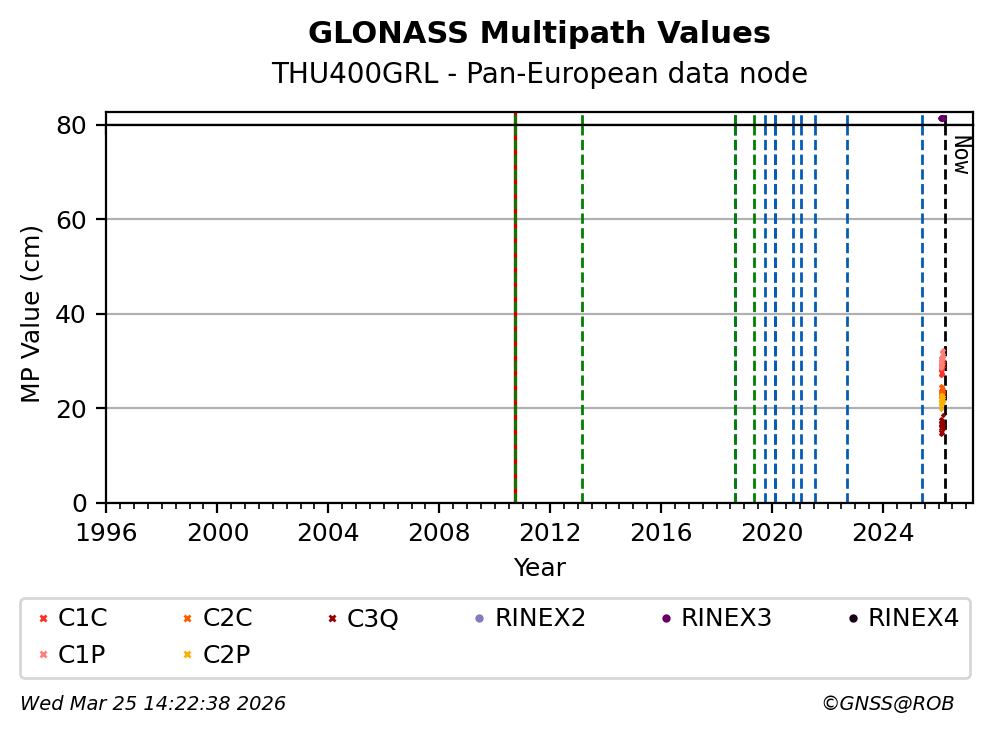This screenshot has width=993, height=734.
Task: Click the red-green vertical line near 2011
Action: (x=515, y=300)
